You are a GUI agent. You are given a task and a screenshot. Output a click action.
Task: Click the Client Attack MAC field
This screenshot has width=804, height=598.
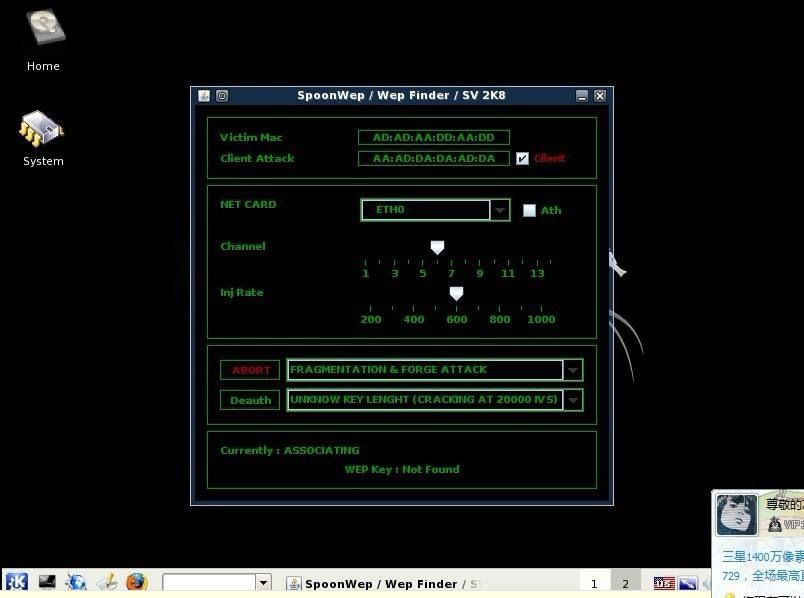pos(434,158)
